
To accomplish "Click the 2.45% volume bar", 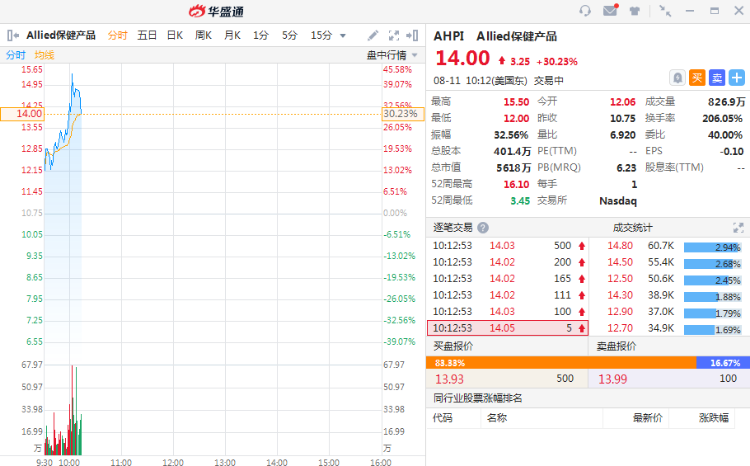I will point(712,280).
